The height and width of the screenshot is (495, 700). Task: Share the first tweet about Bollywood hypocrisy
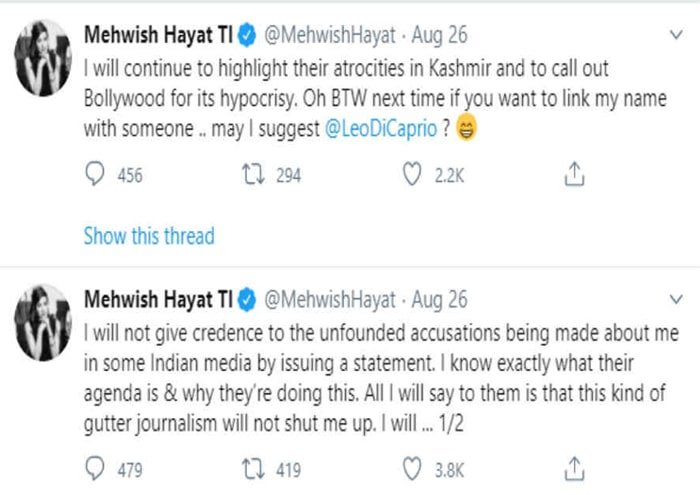(x=574, y=175)
